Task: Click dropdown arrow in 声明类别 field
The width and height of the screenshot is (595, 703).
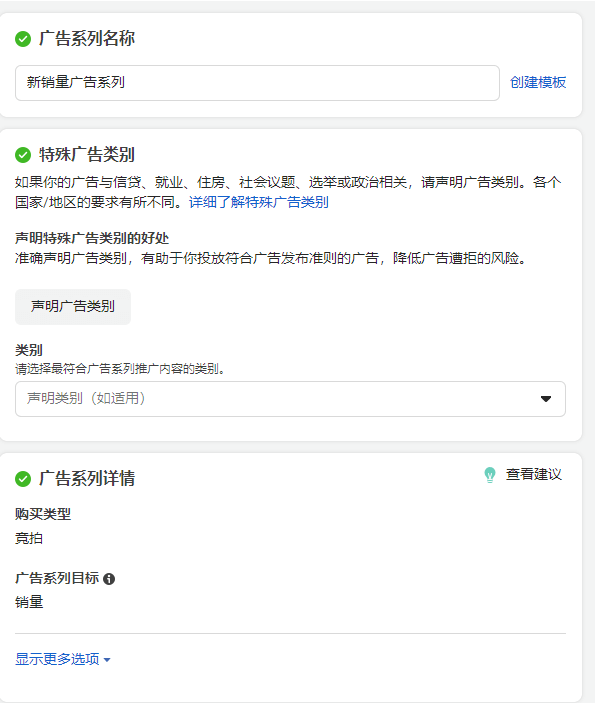Action: [546, 399]
